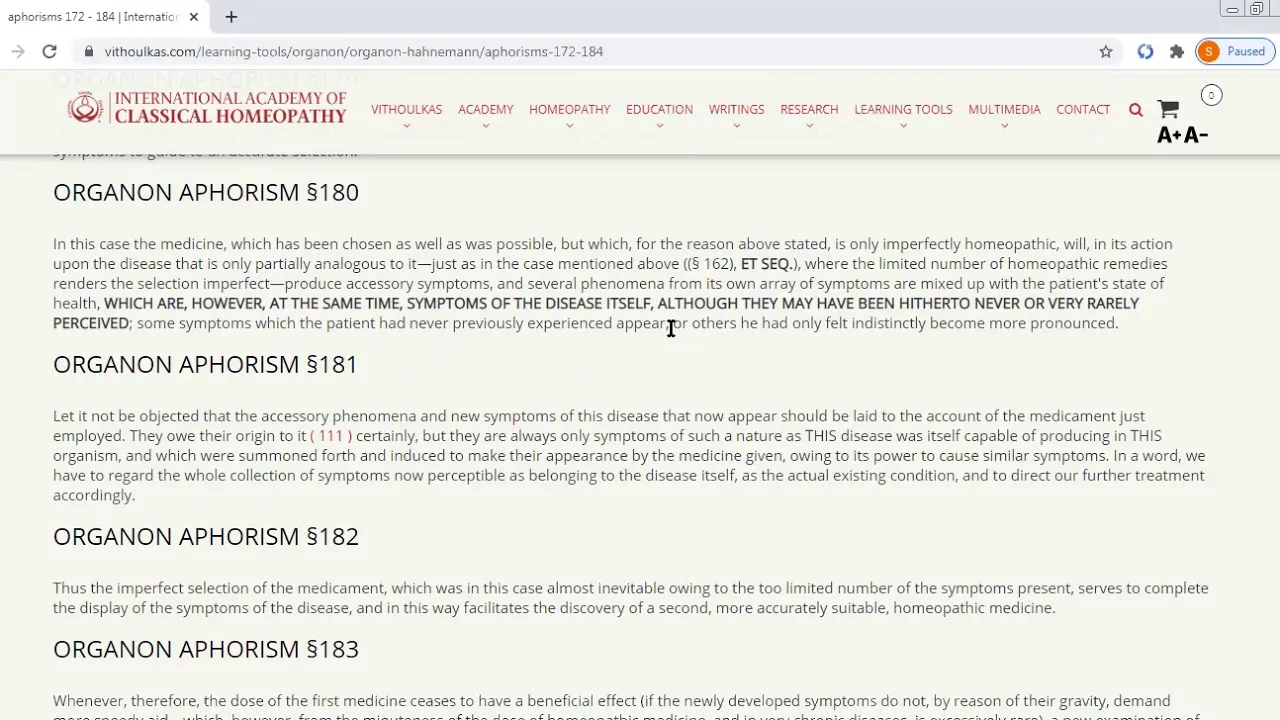Open the EDUCATION menu
Screen dimensions: 1280x720
(659, 109)
